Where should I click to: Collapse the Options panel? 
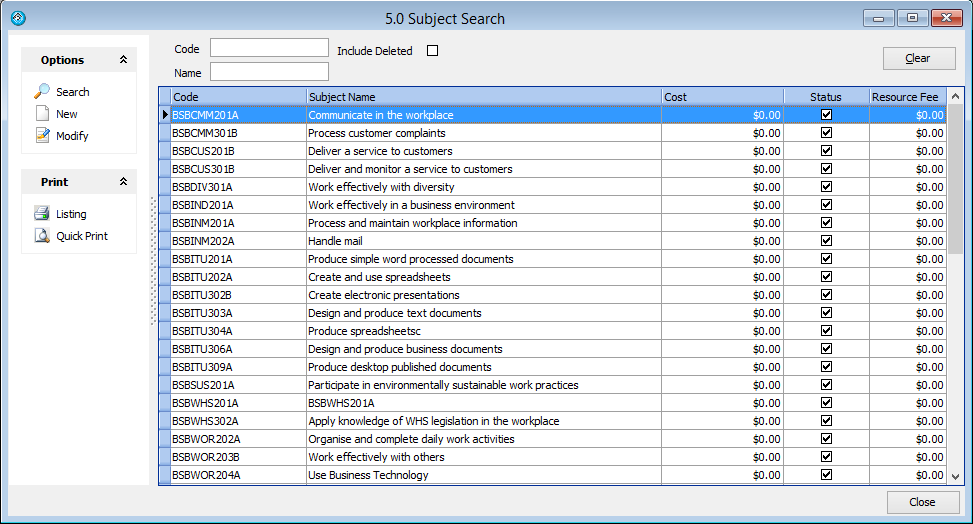click(123, 60)
